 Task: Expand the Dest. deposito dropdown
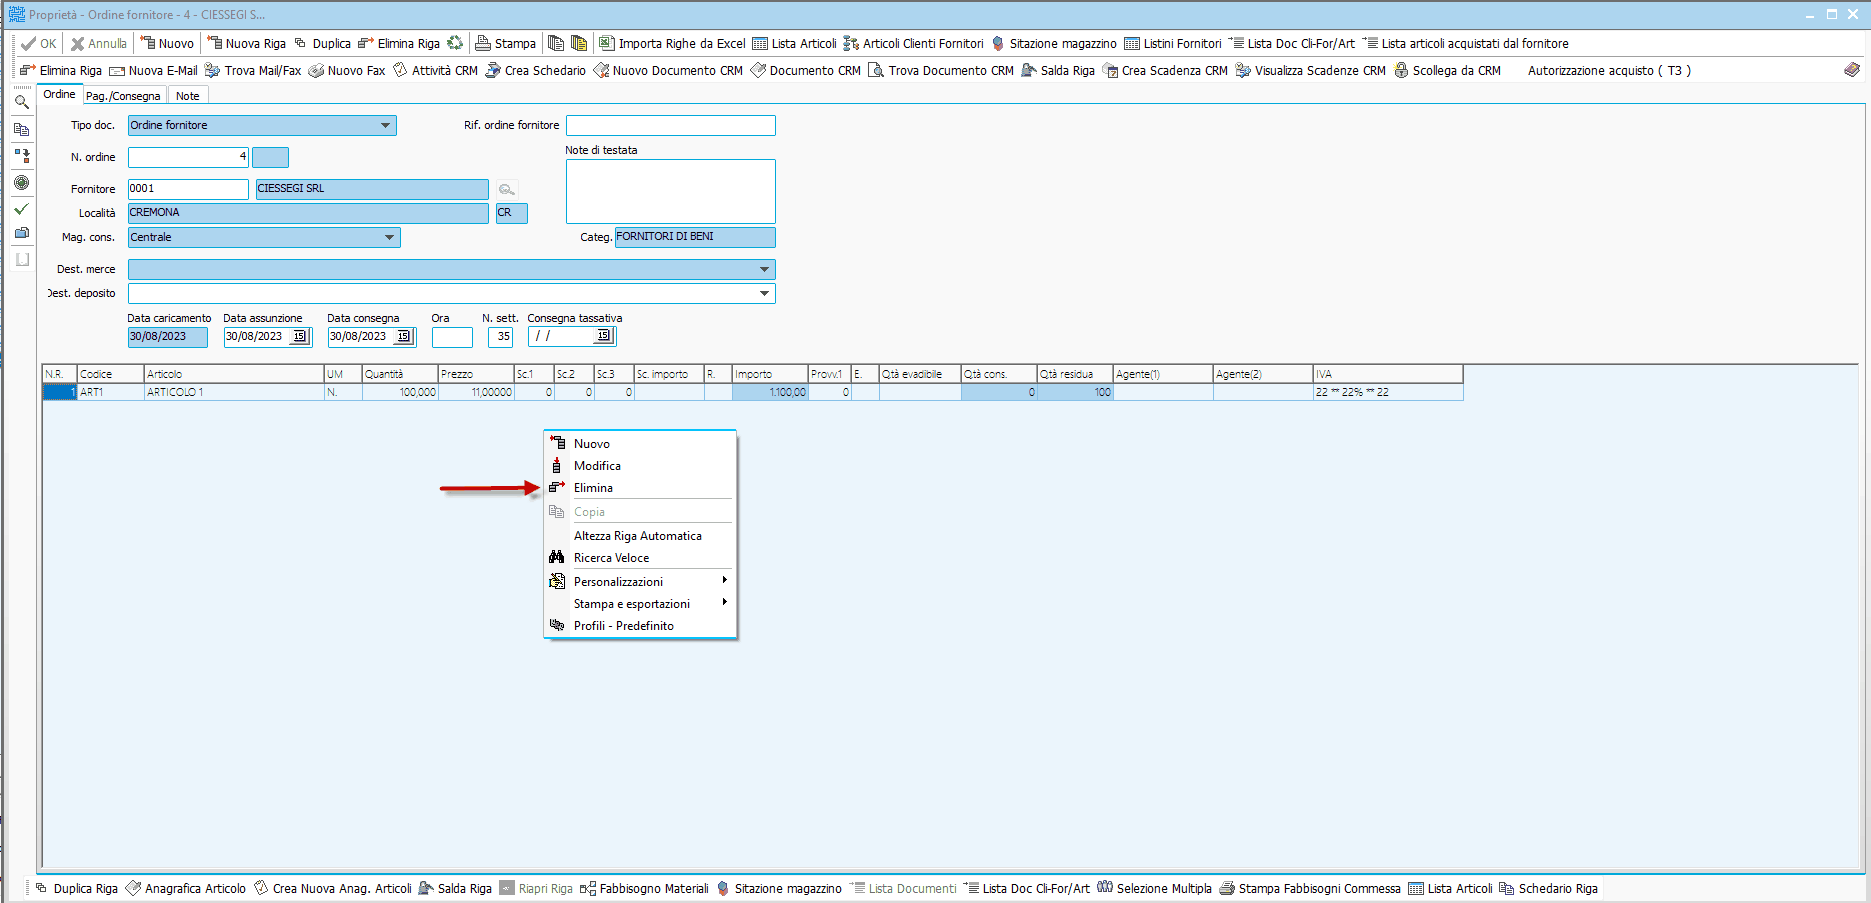pyautogui.click(x=765, y=293)
